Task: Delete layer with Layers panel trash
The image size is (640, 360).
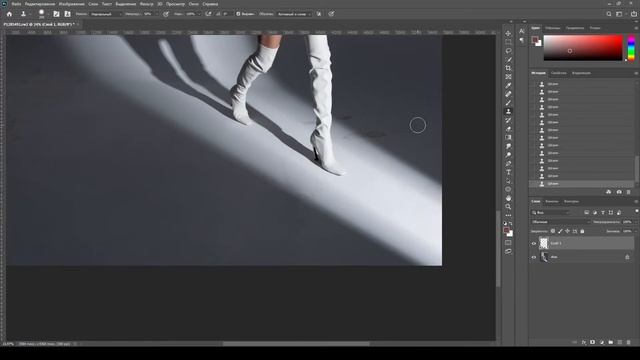Action: pyautogui.click(x=629, y=342)
